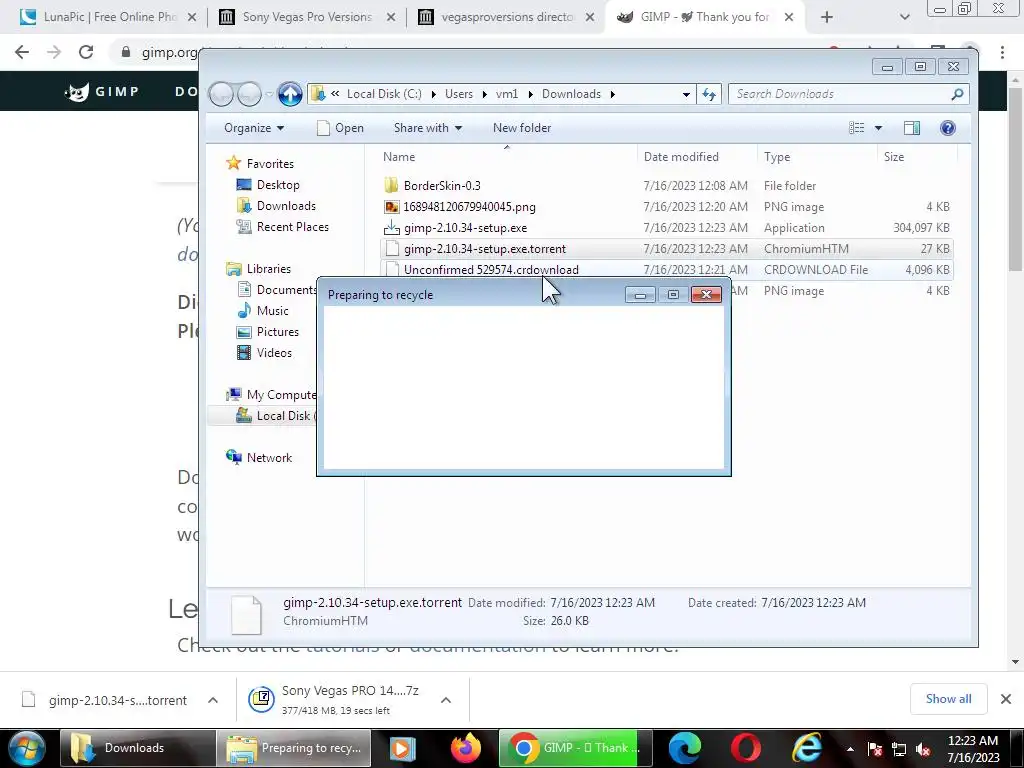1024x768 pixels.
Task: Click gimp setup exe installer icon
Action: pyautogui.click(x=391, y=228)
